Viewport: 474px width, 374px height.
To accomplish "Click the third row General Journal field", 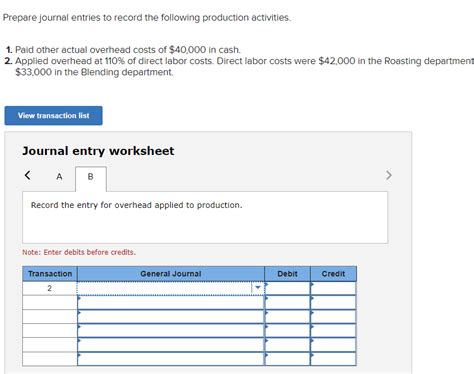I will 171,316.
